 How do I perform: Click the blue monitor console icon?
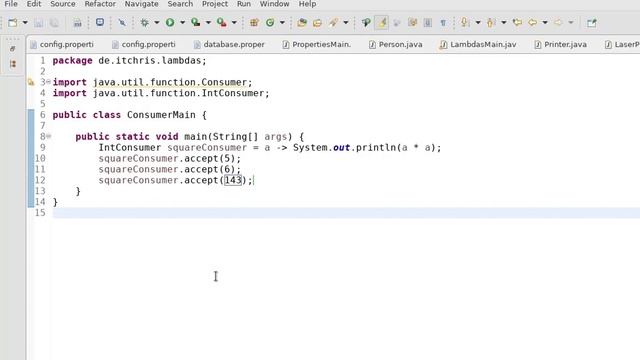(100, 22)
